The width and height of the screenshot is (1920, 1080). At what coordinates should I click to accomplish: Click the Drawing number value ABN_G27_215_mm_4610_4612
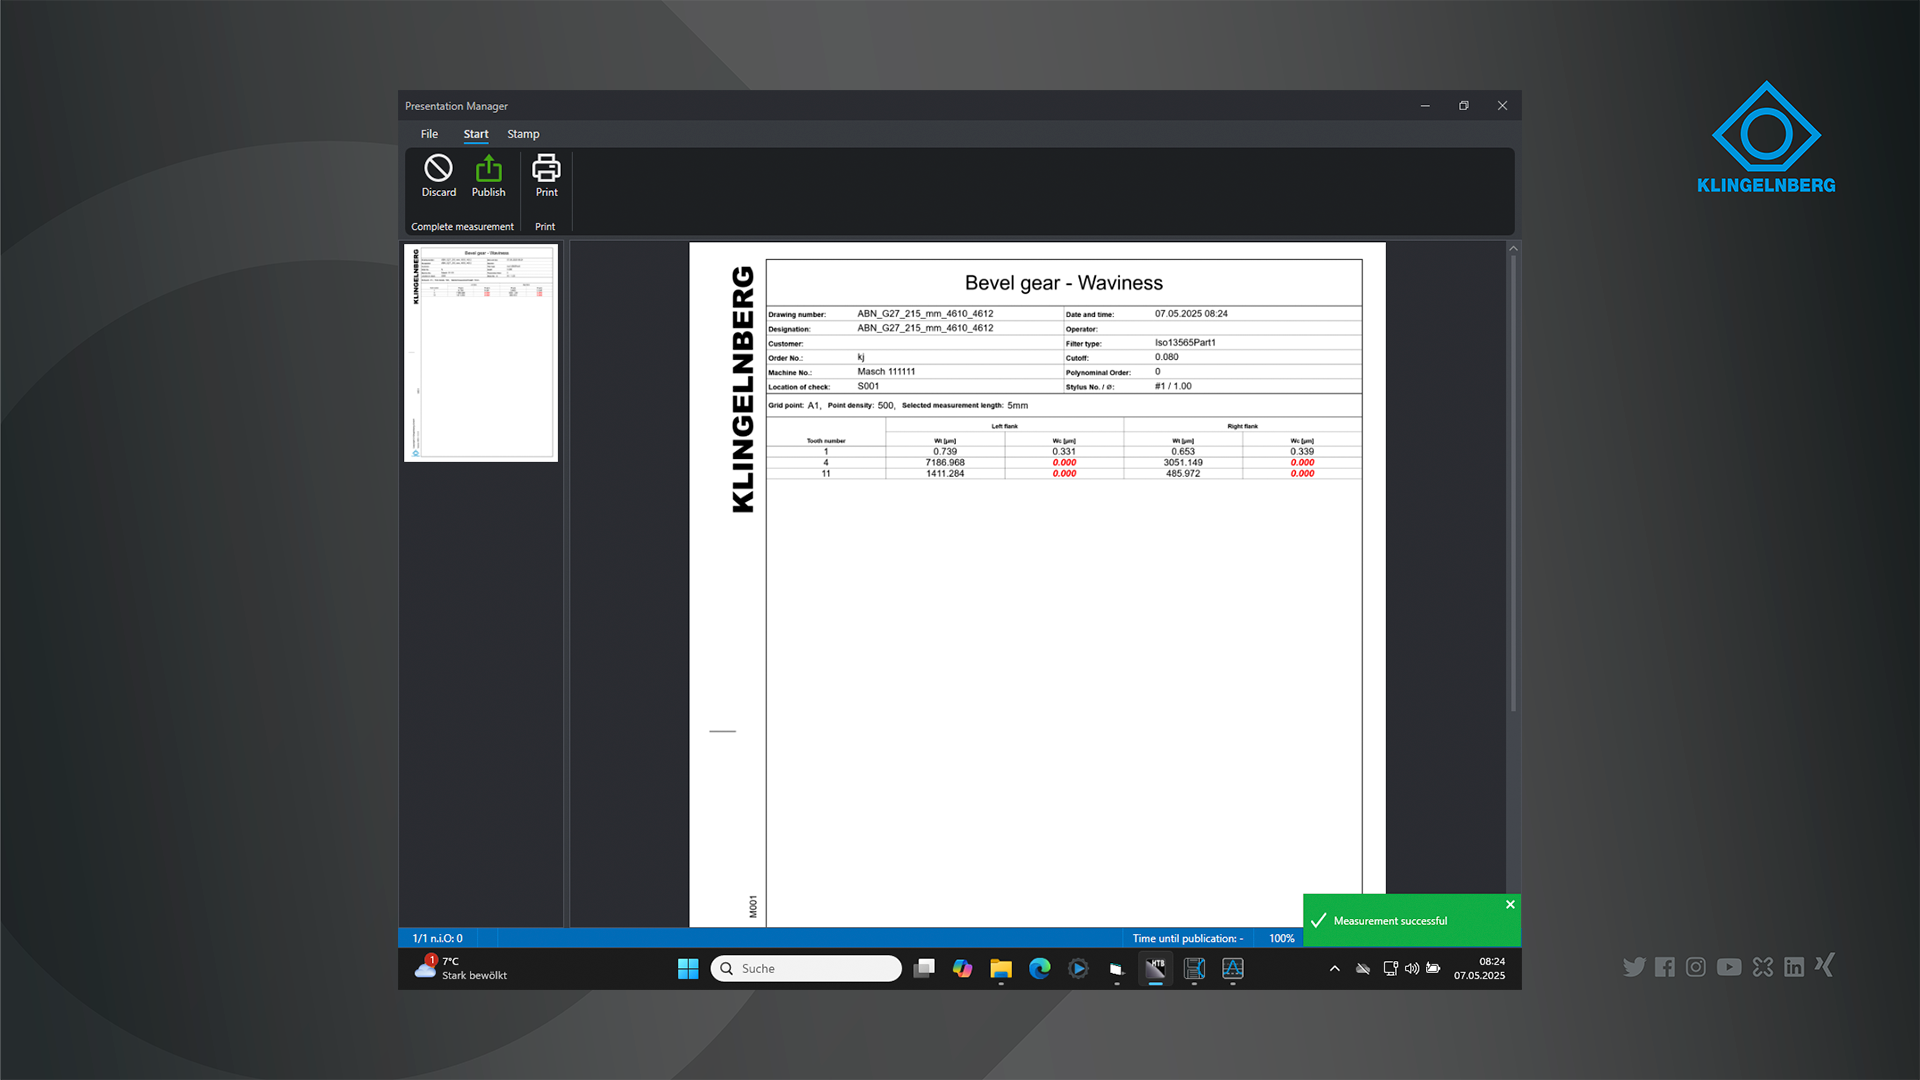pos(925,314)
